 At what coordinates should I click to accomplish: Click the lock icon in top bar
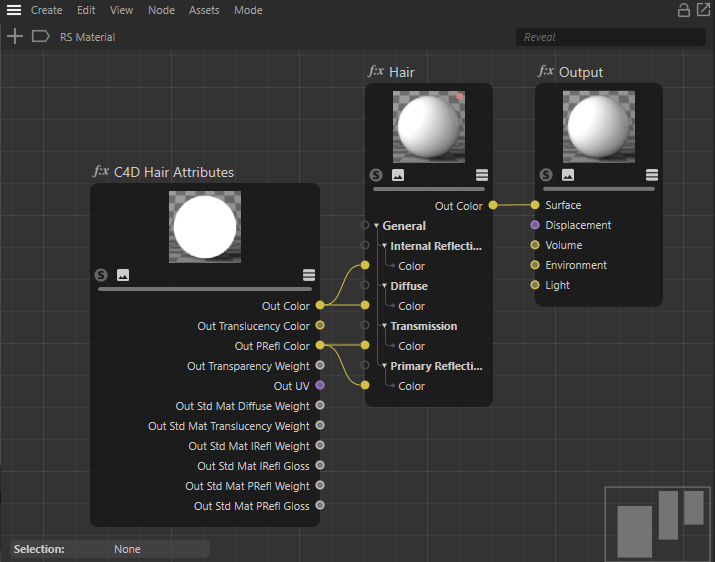[684, 10]
